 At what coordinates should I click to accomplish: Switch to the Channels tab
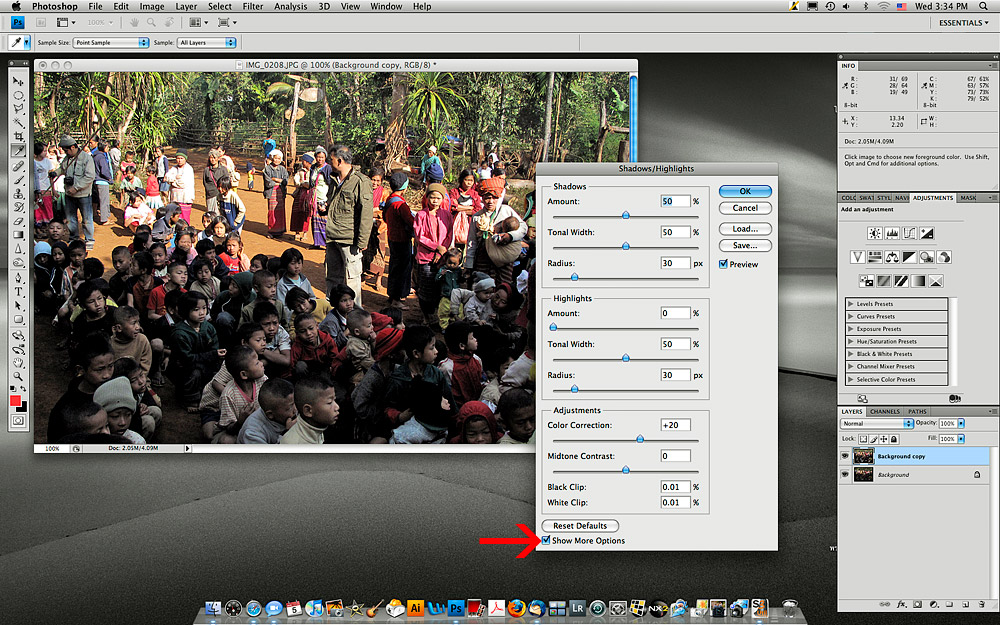(884, 411)
